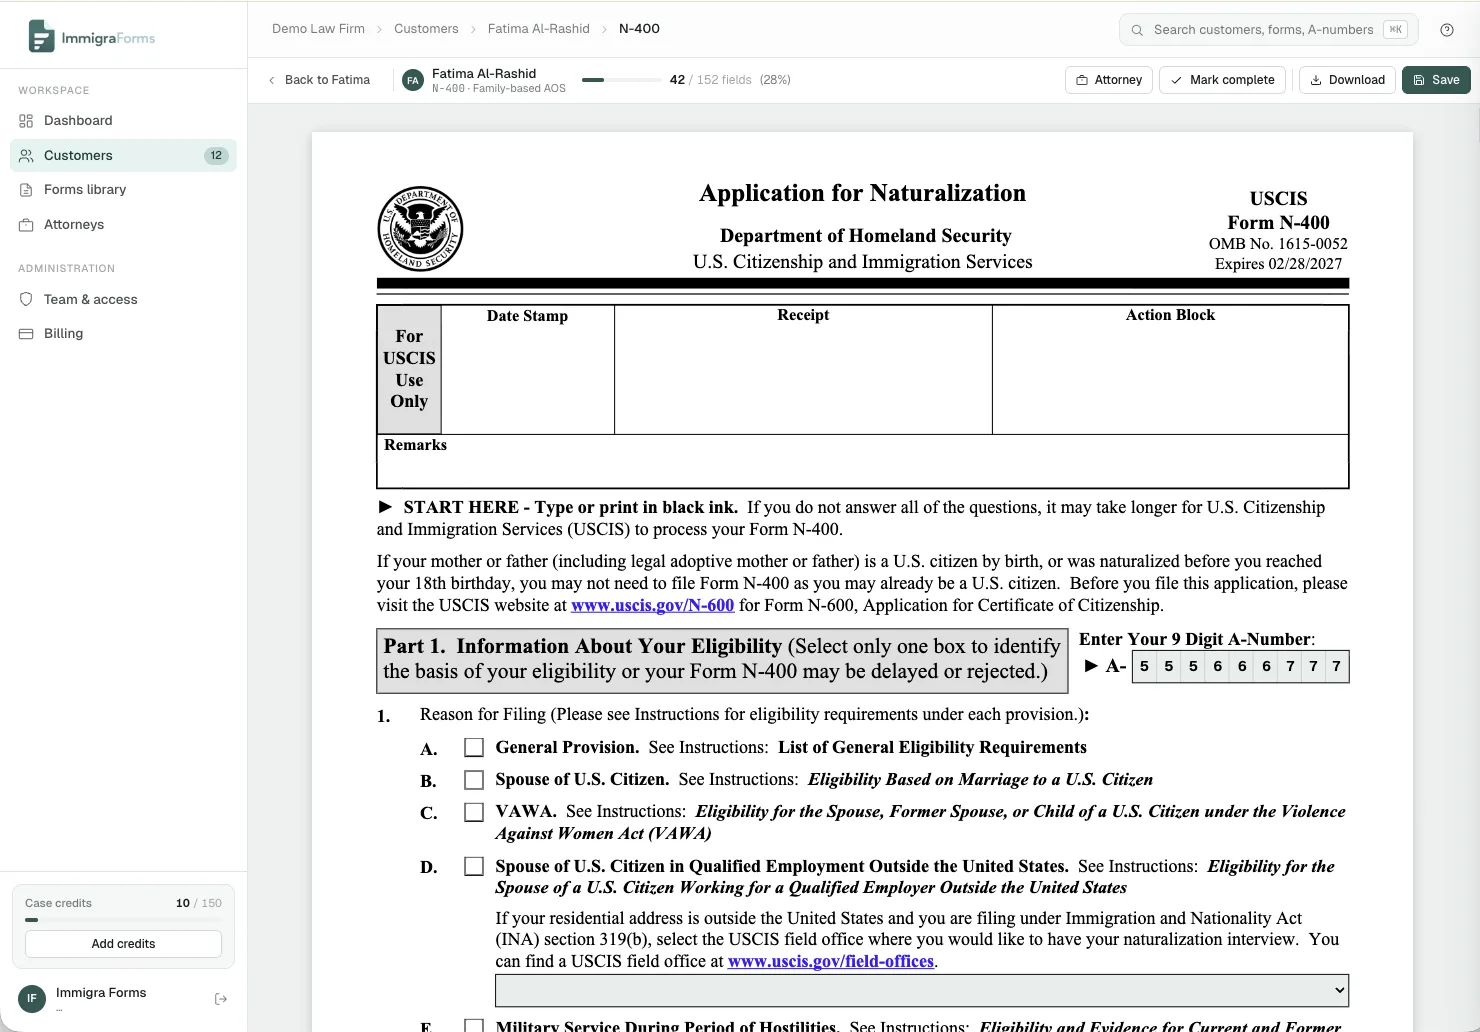The height and width of the screenshot is (1032, 1480).
Task: Open Dashboard in sidebar
Action: coord(123,121)
